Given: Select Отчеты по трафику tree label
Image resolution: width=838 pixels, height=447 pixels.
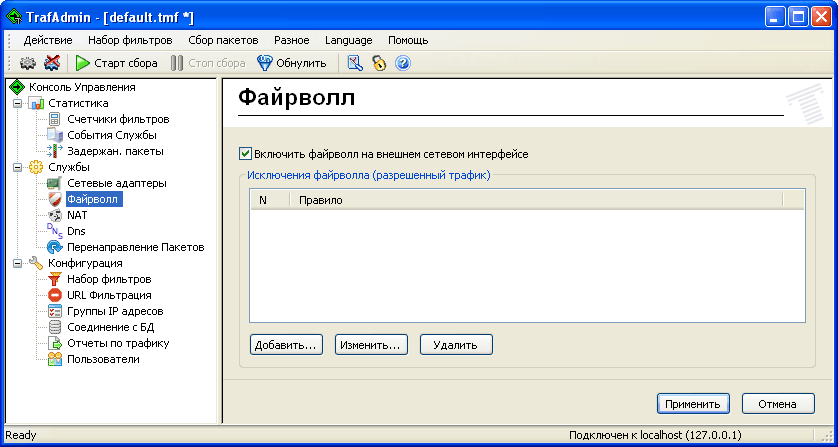Looking at the screenshot, I should (118, 343).
